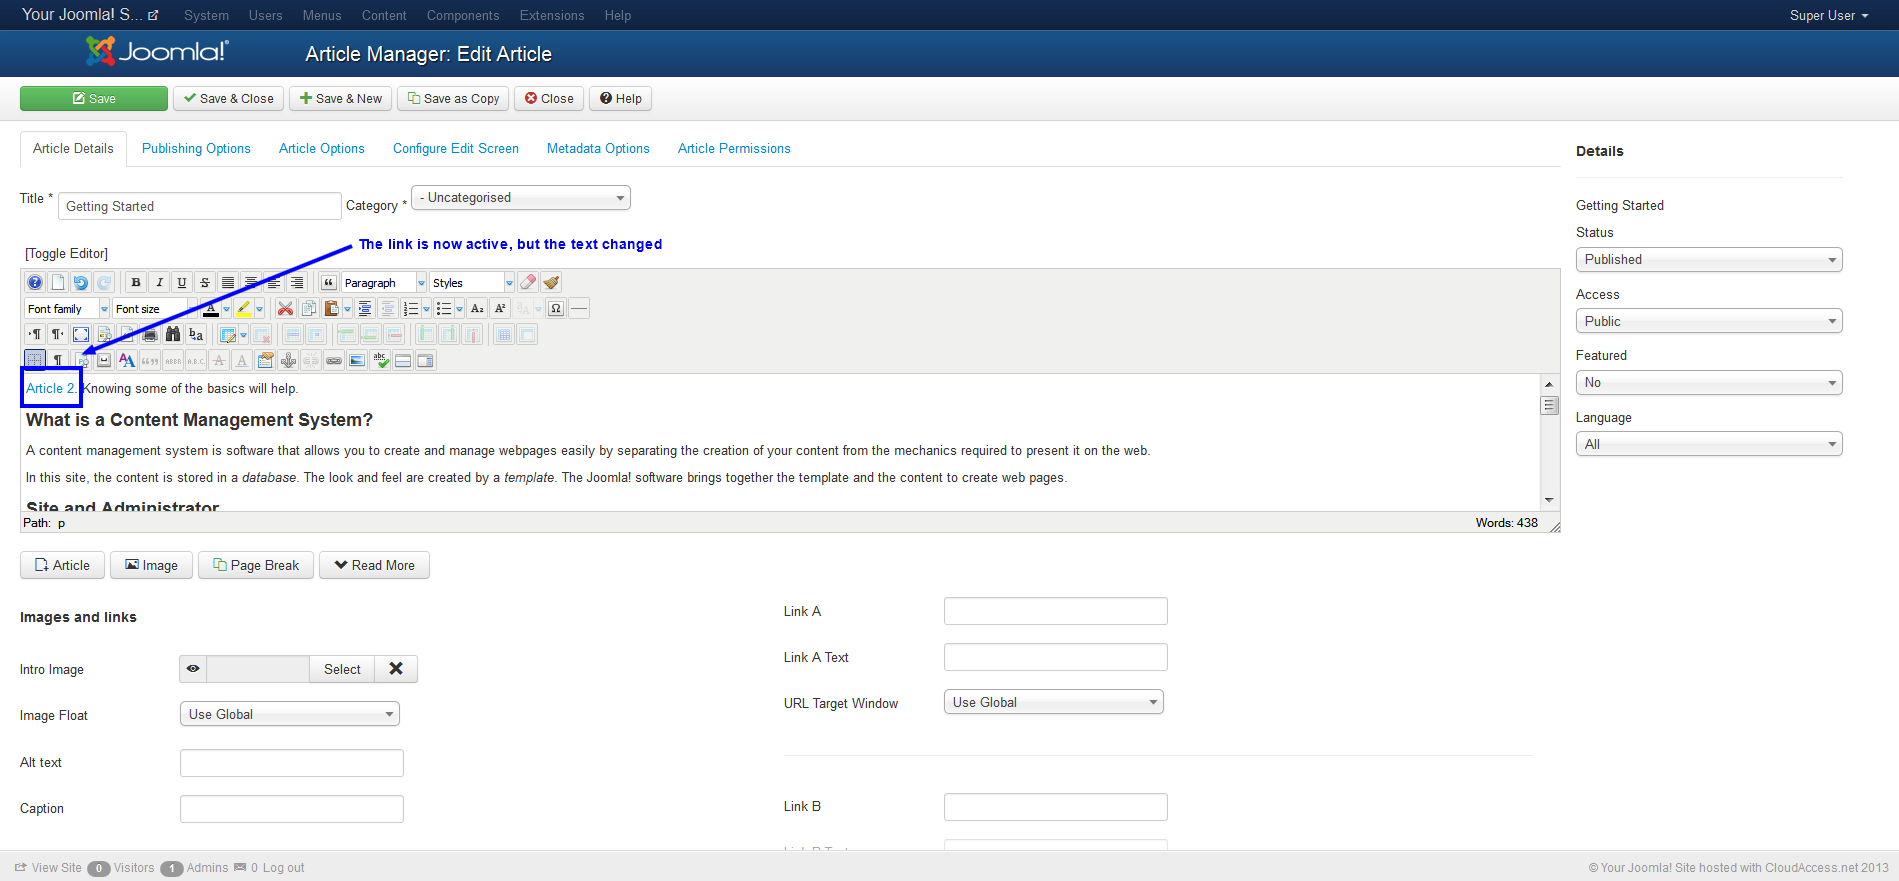Expand the Super User menu
1899x881 pixels.
point(1829,15)
